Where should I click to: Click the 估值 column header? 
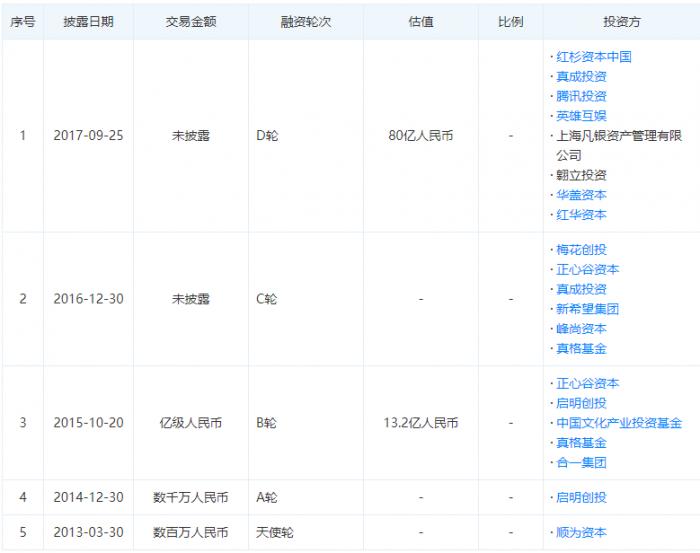pos(421,21)
